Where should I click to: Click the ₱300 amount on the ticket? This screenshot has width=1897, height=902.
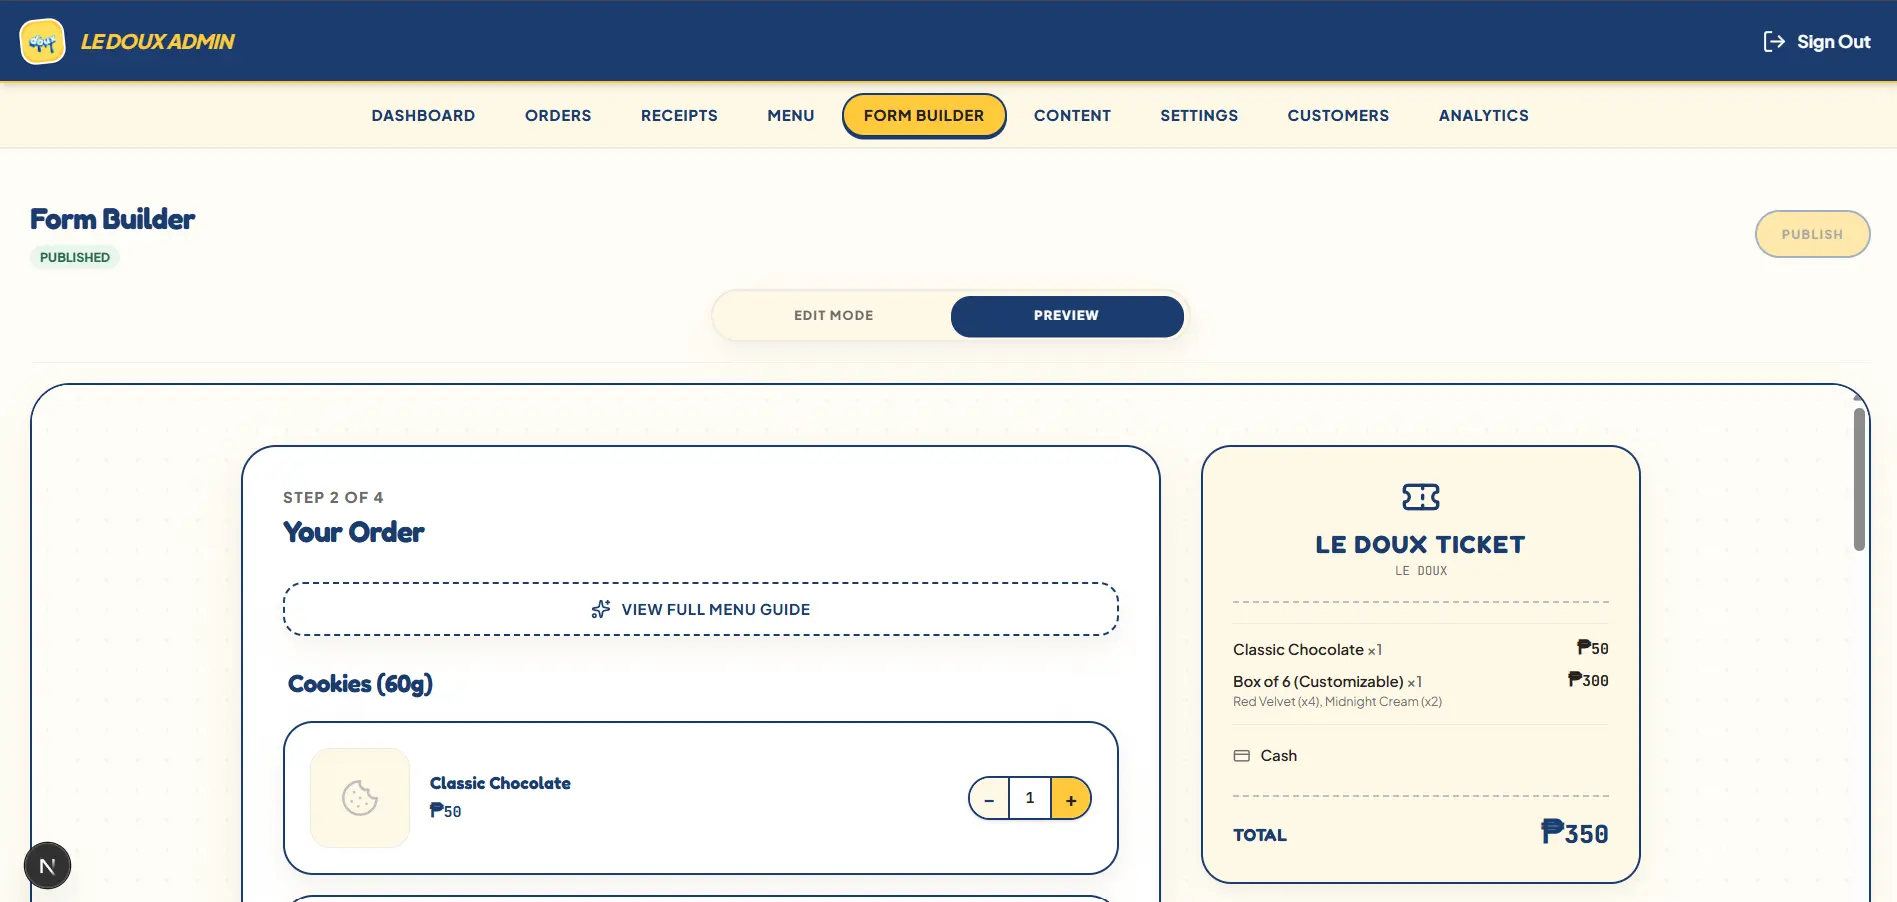pos(1588,680)
